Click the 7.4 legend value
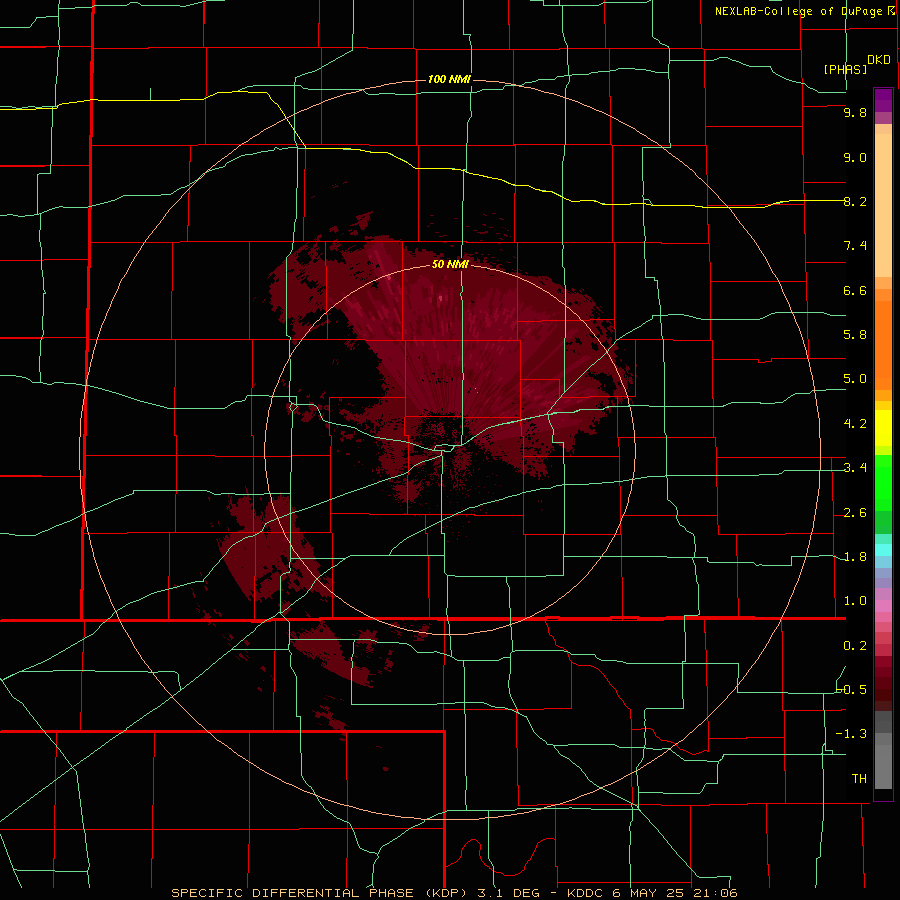The height and width of the screenshot is (900, 900). (x=855, y=246)
